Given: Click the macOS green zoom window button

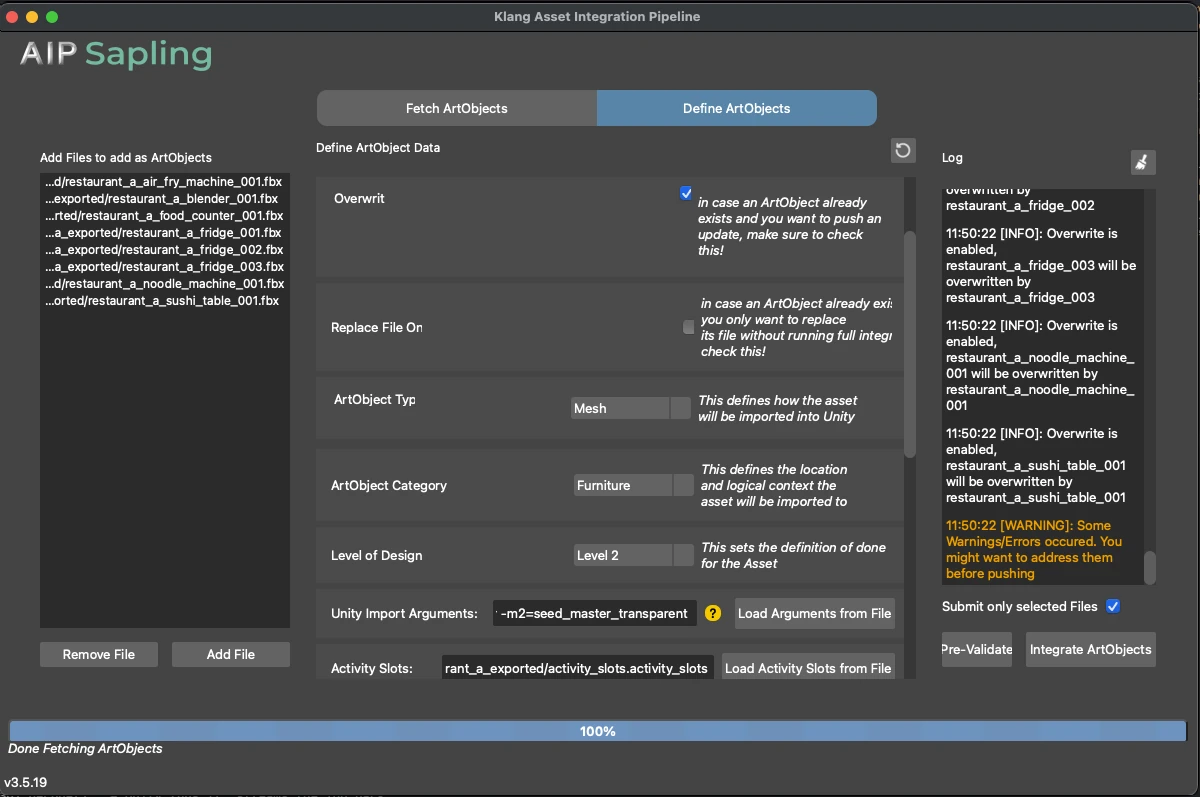Looking at the screenshot, I should (52, 17).
